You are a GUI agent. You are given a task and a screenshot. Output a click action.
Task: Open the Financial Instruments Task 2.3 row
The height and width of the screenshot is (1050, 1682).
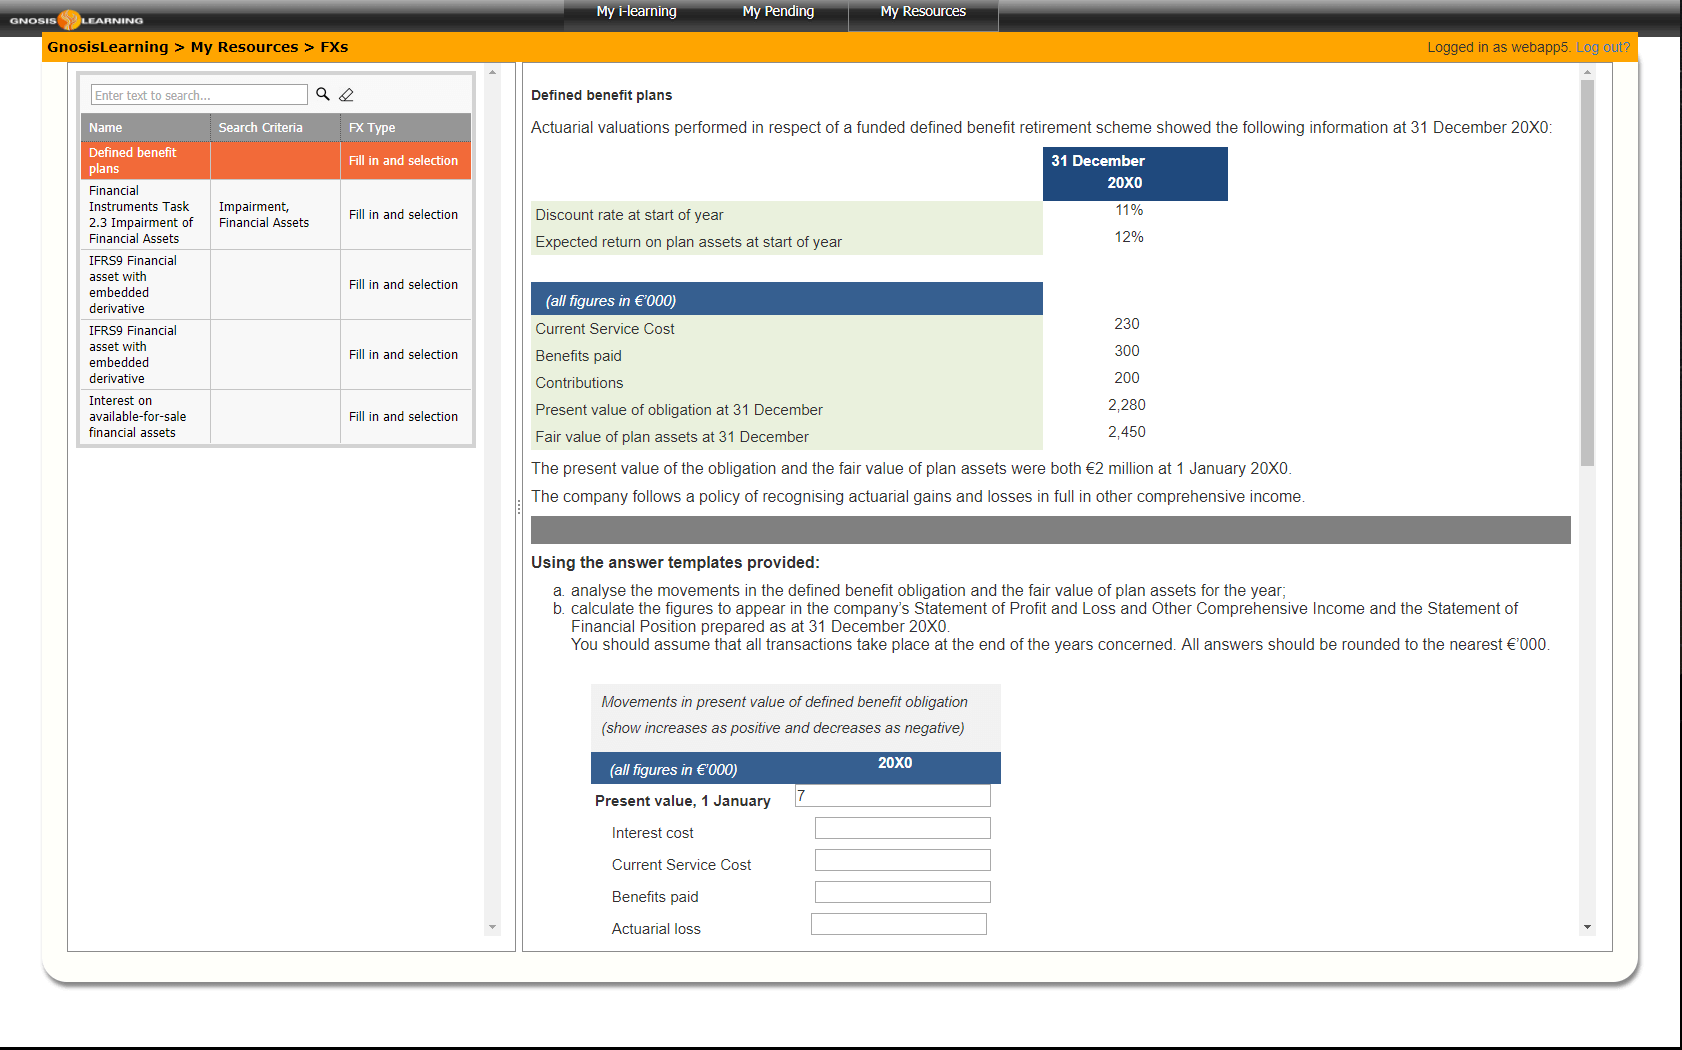click(275, 215)
